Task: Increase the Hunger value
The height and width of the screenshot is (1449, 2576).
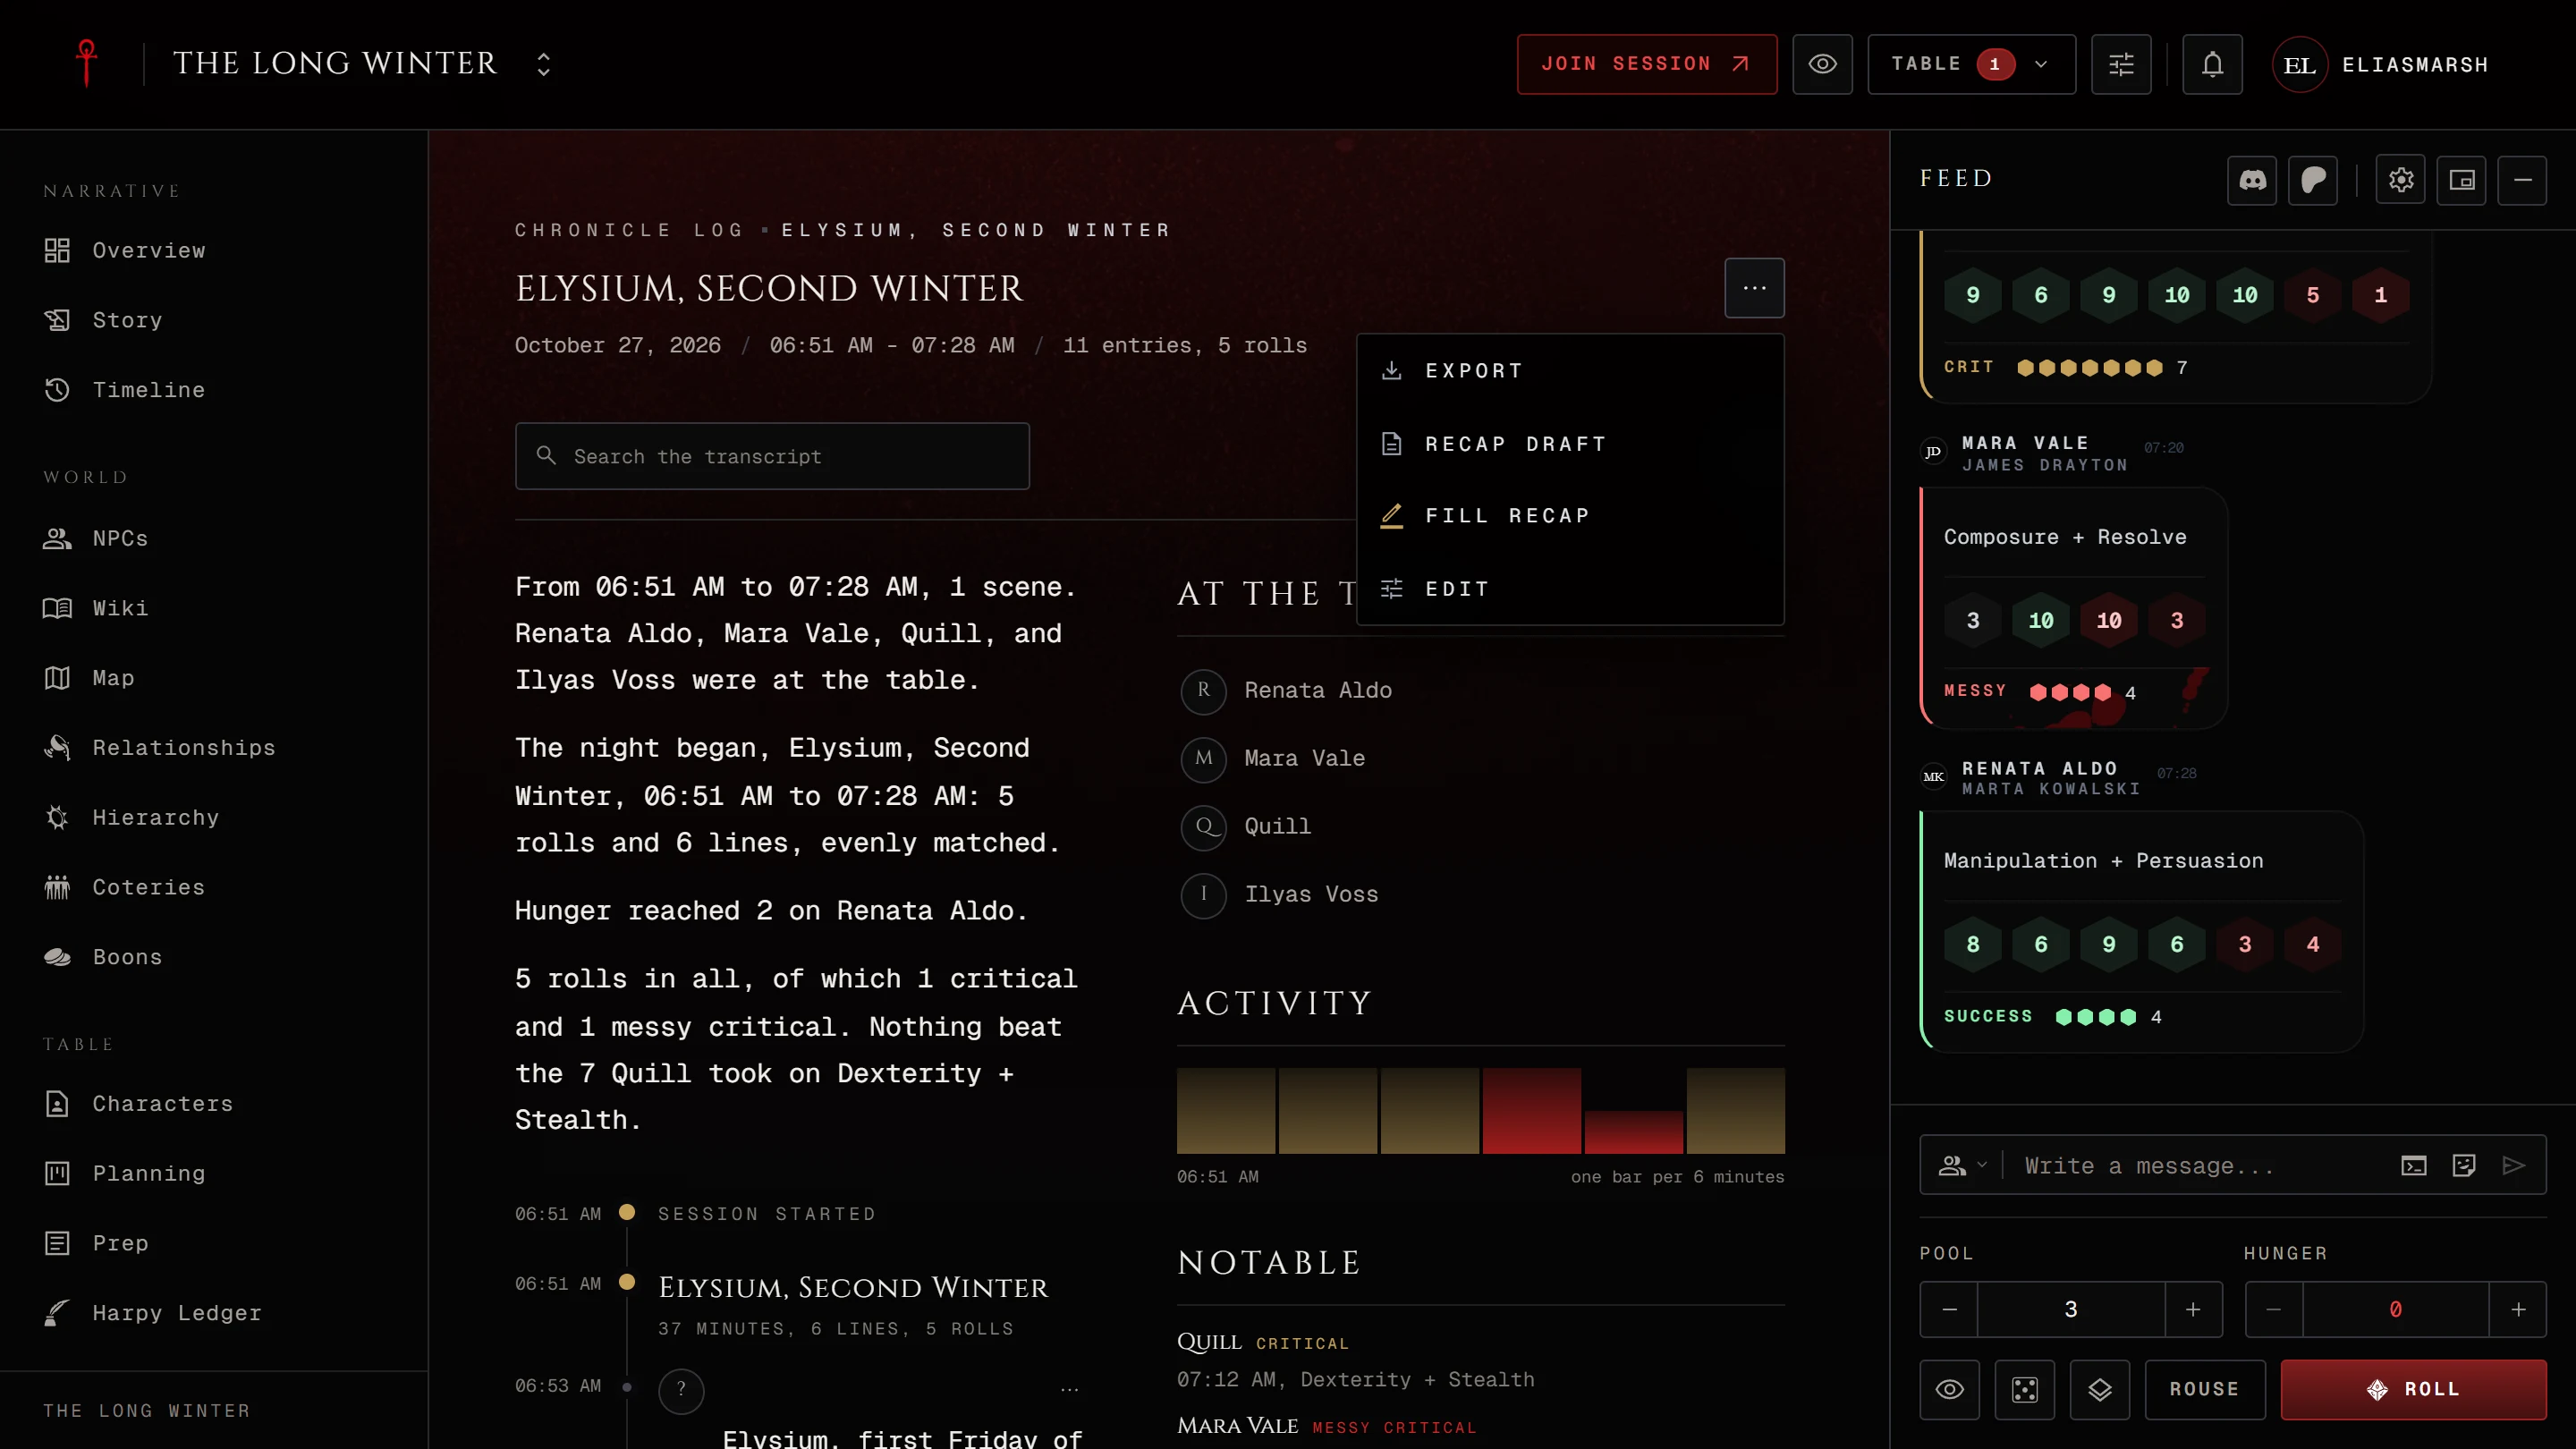Action: (x=2518, y=1310)
